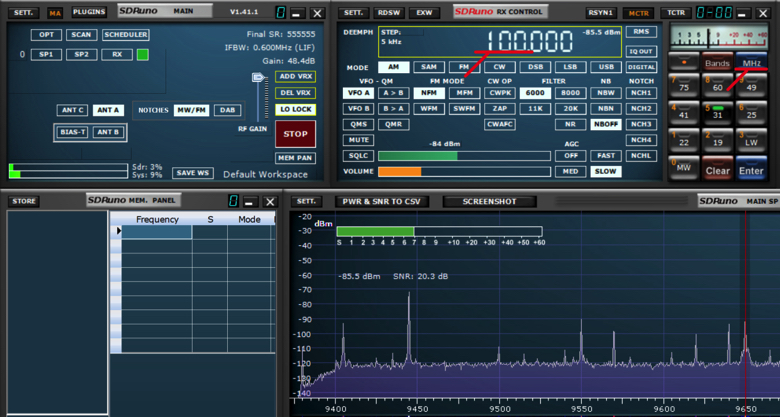The height and width of the screenshot is (417, 780).
Task: Switch to CW mode
Action: 499,67
